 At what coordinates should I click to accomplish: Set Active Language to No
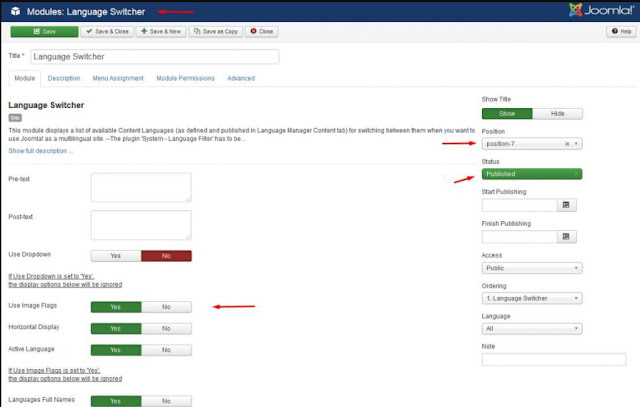tap(166, 350)
